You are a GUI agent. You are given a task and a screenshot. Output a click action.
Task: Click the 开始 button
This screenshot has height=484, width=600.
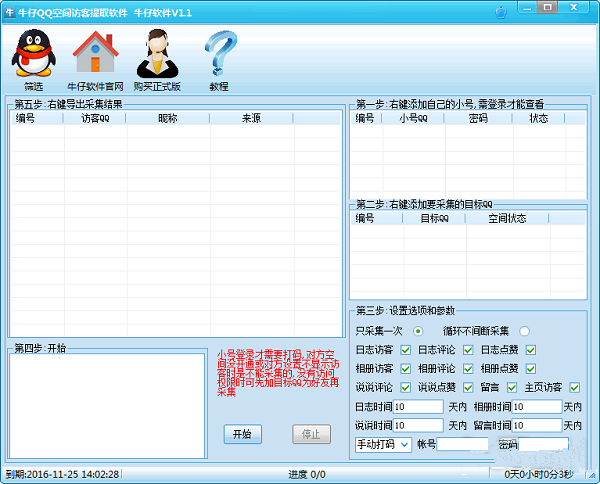[x=243, y=434]
